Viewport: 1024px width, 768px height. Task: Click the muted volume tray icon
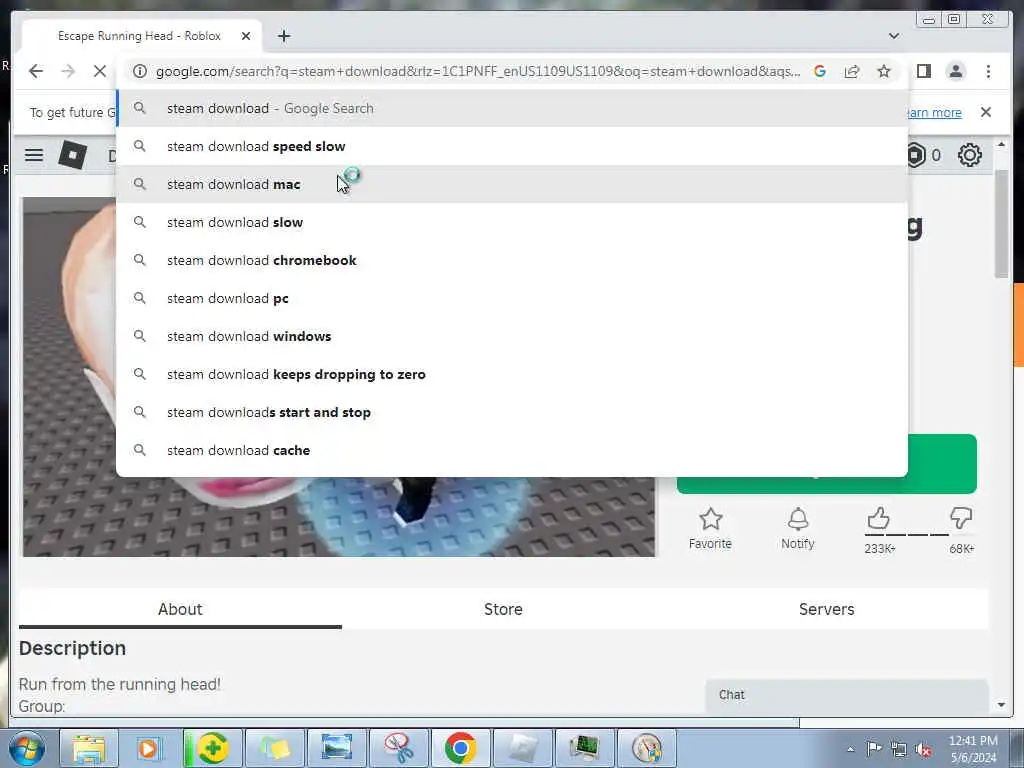(x=923, y=749)
